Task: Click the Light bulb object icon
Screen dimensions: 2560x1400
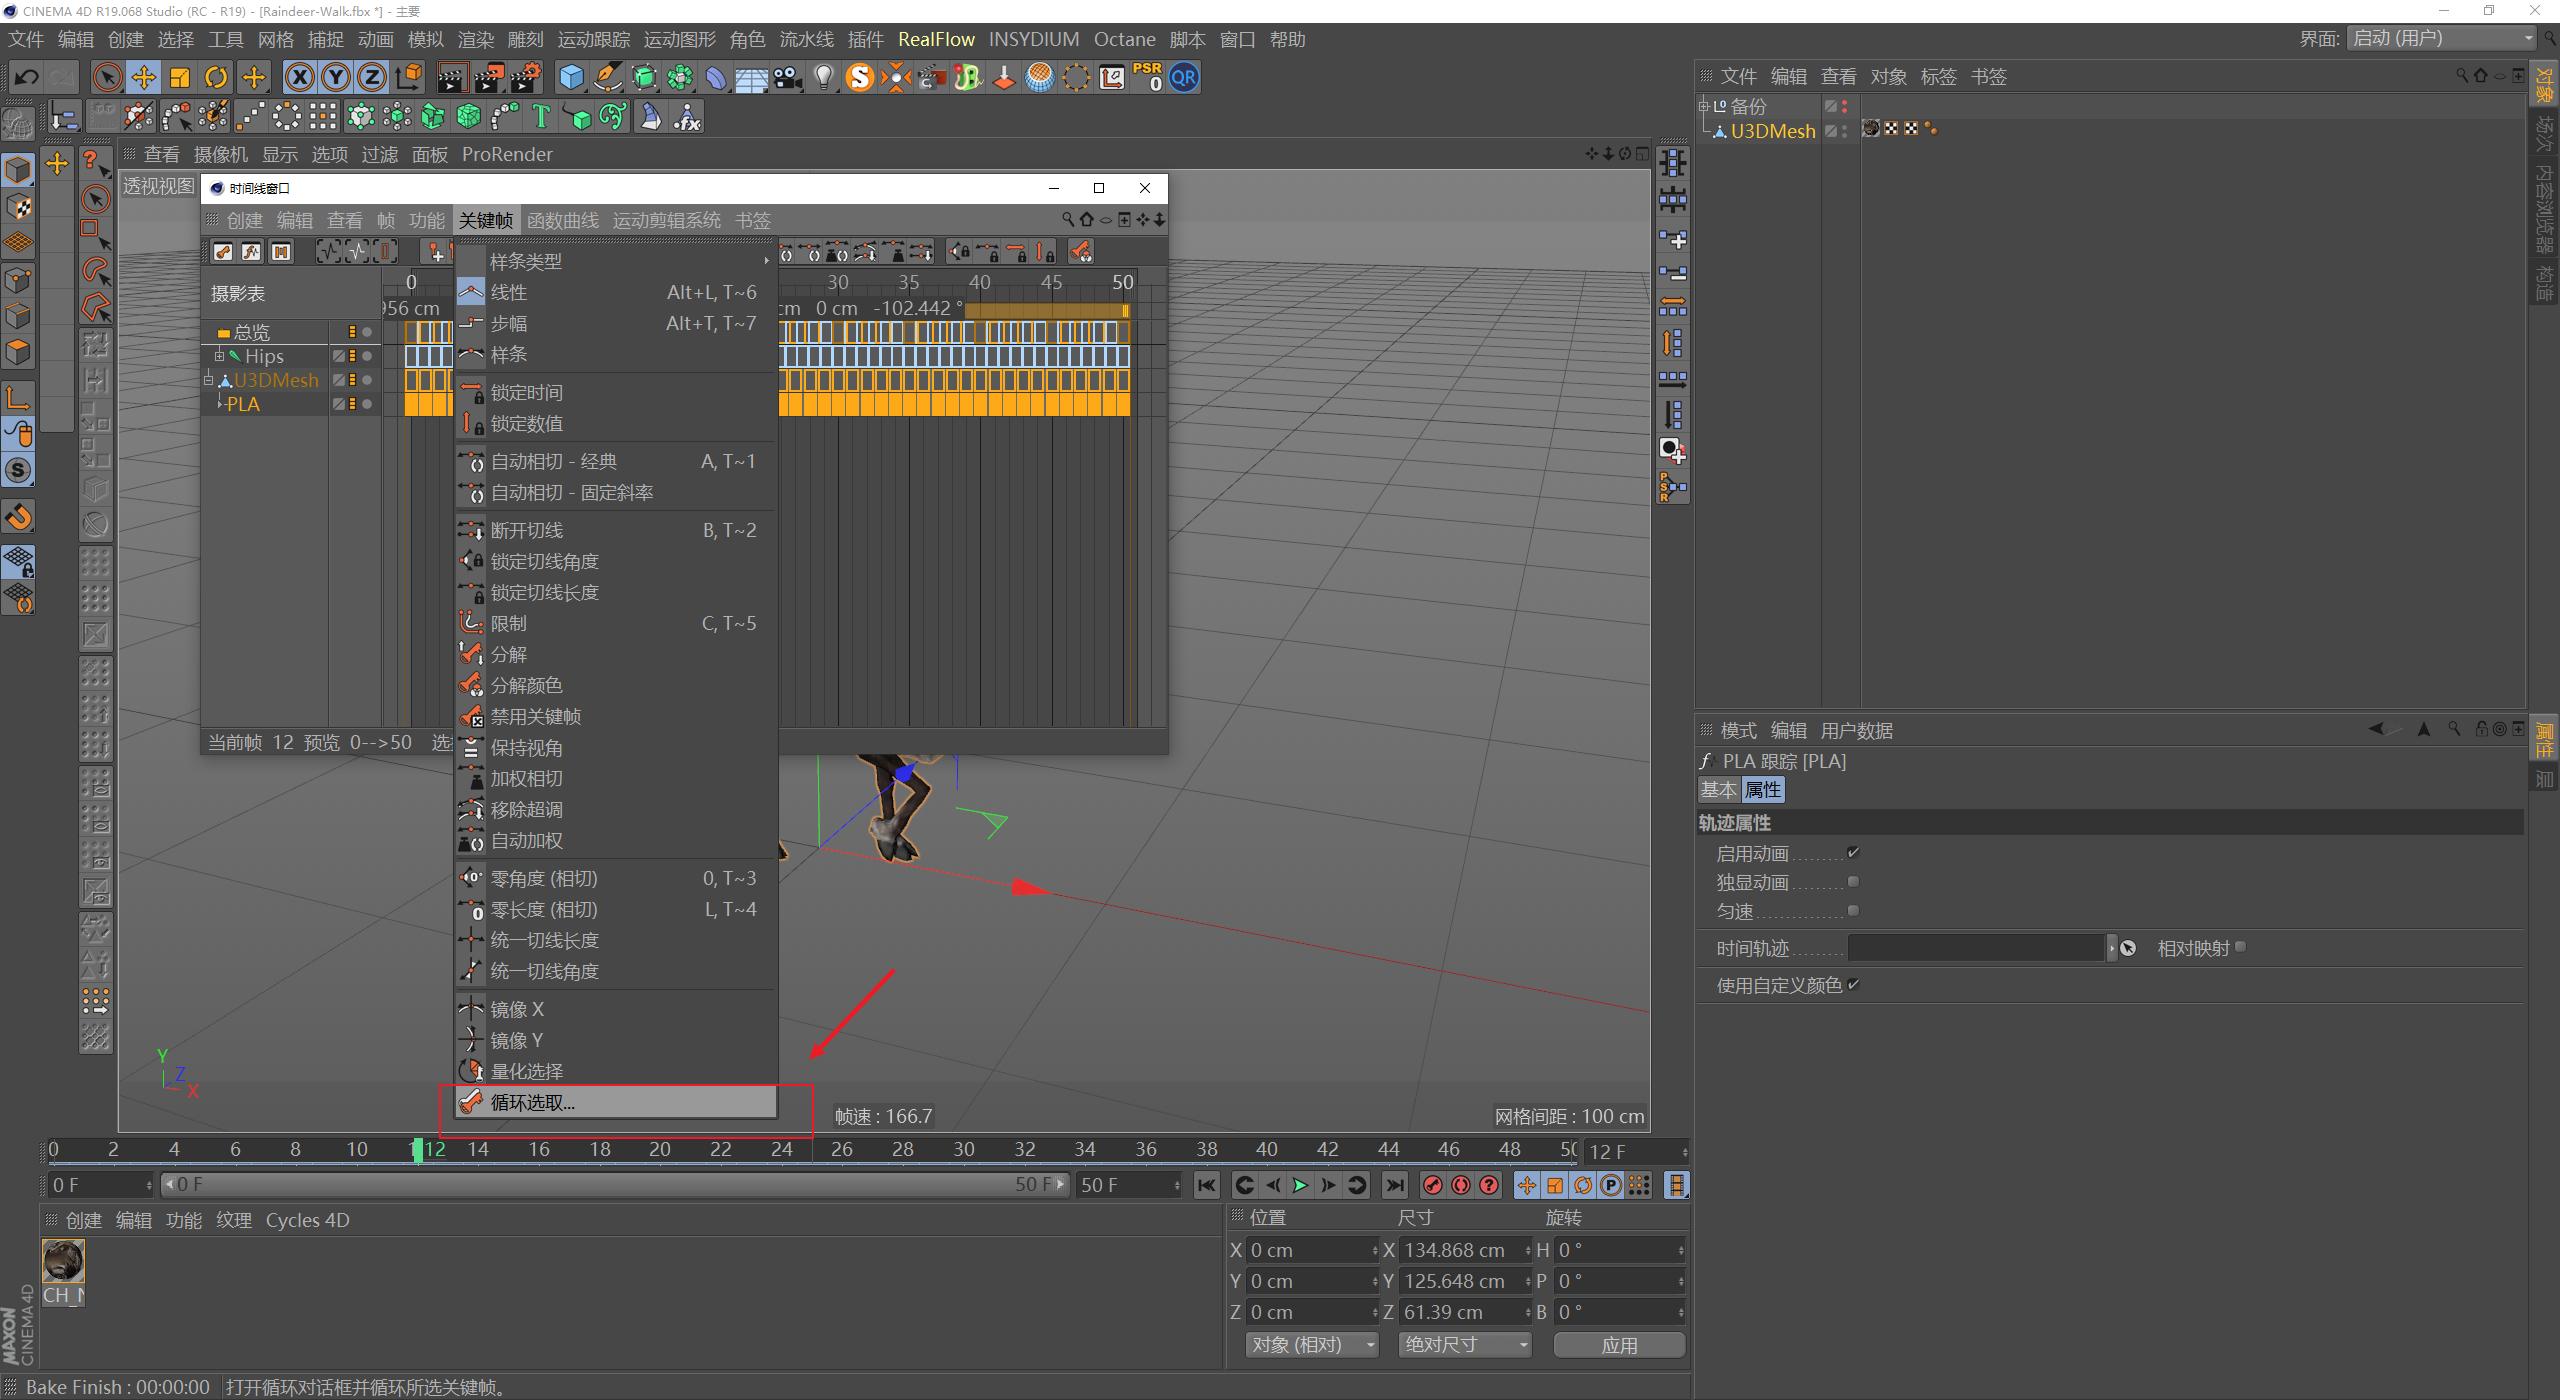Action: [x=823, y=77]
